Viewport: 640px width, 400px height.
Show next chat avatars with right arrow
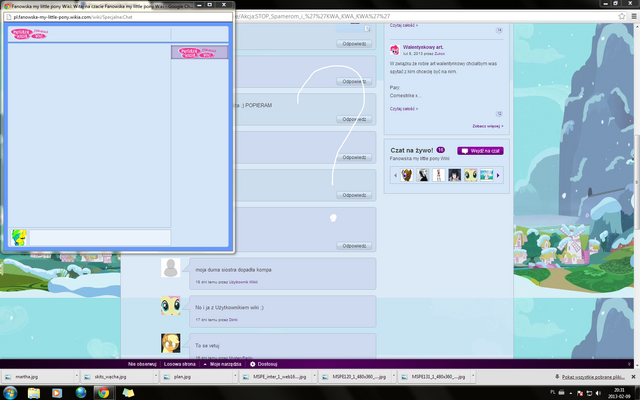pos(498,175)
